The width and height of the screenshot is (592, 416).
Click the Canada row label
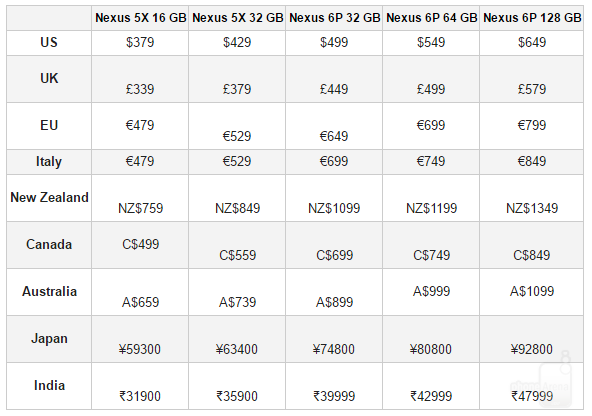pyautogui.click(x=49, y=244)
